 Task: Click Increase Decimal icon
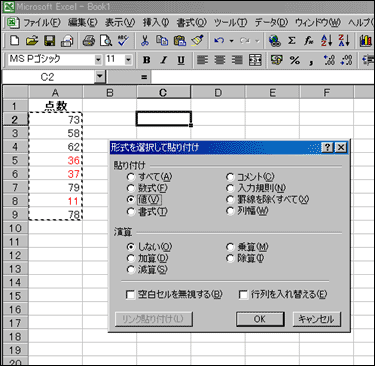tap(329, 60)
